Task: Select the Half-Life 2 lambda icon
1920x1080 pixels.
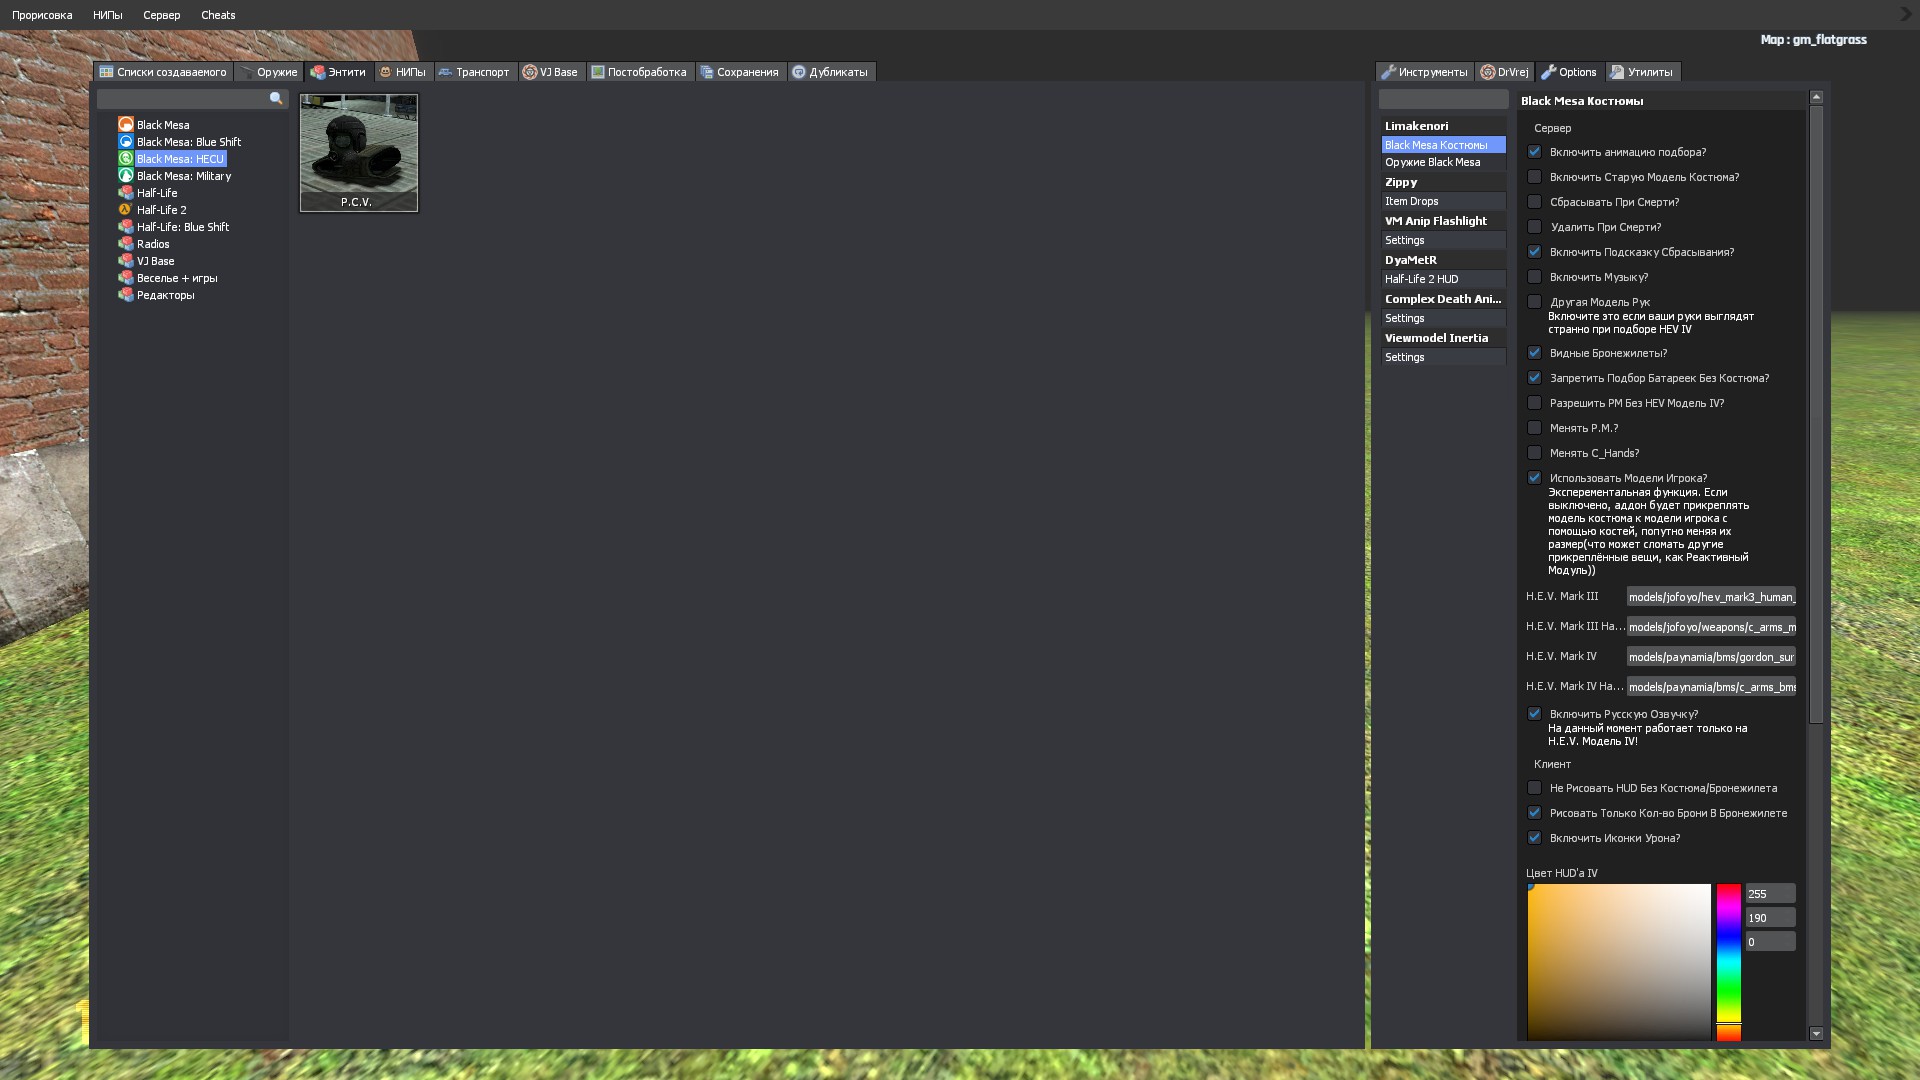Action: (x=126, y=210)
